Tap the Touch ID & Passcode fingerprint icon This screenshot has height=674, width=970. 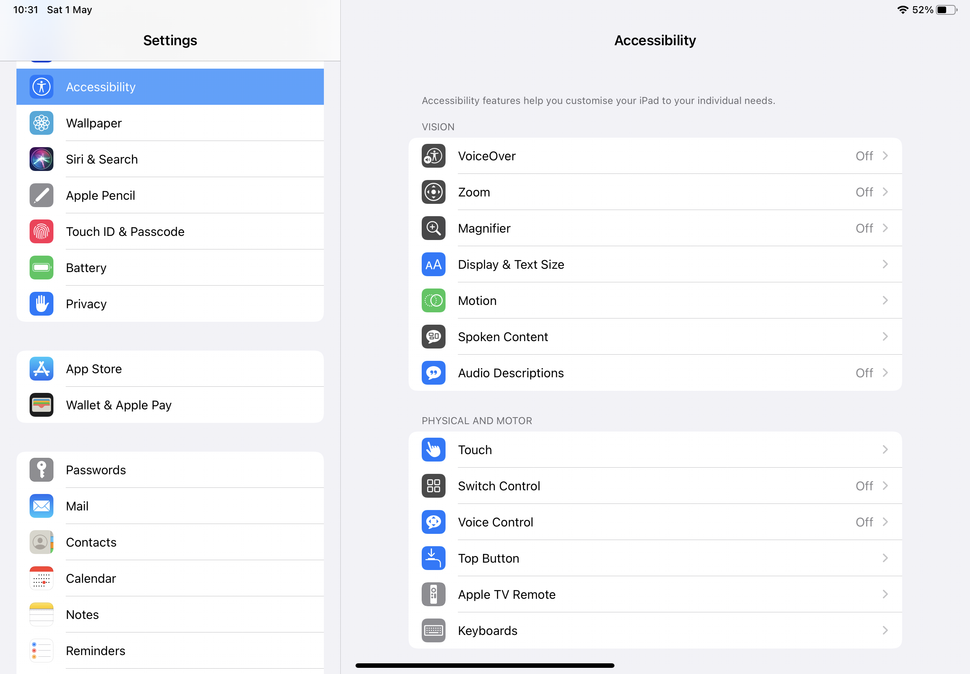tap(41, 231)
